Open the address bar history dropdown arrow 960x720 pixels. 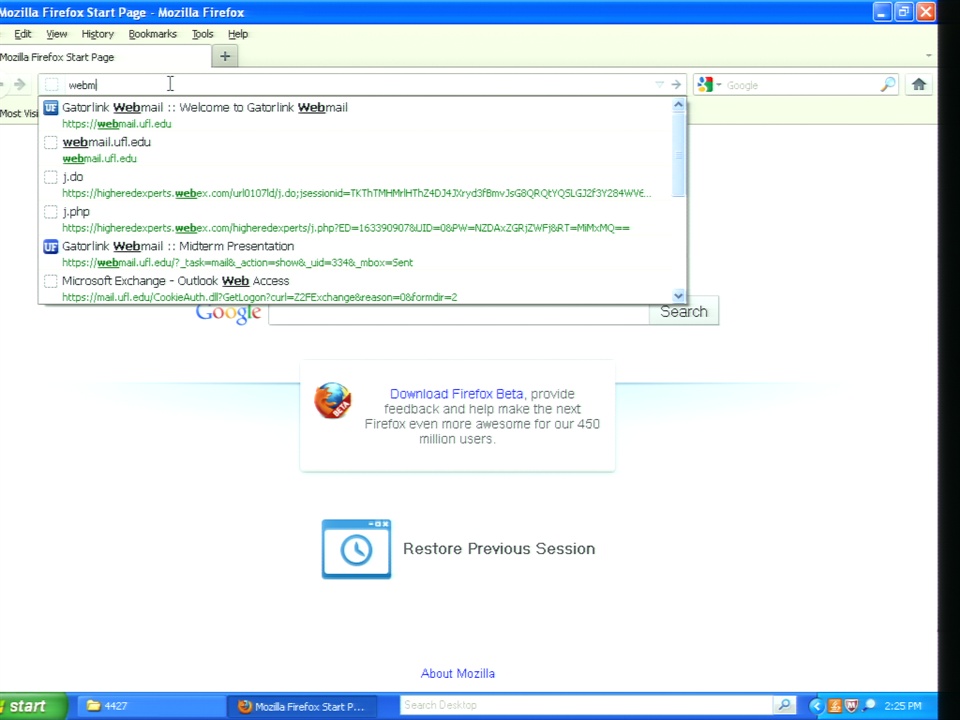(659, 84)
